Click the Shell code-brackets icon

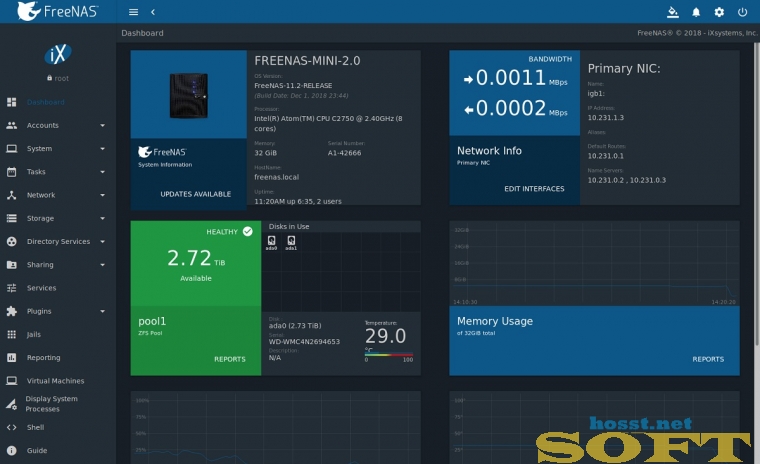[12, 428]
